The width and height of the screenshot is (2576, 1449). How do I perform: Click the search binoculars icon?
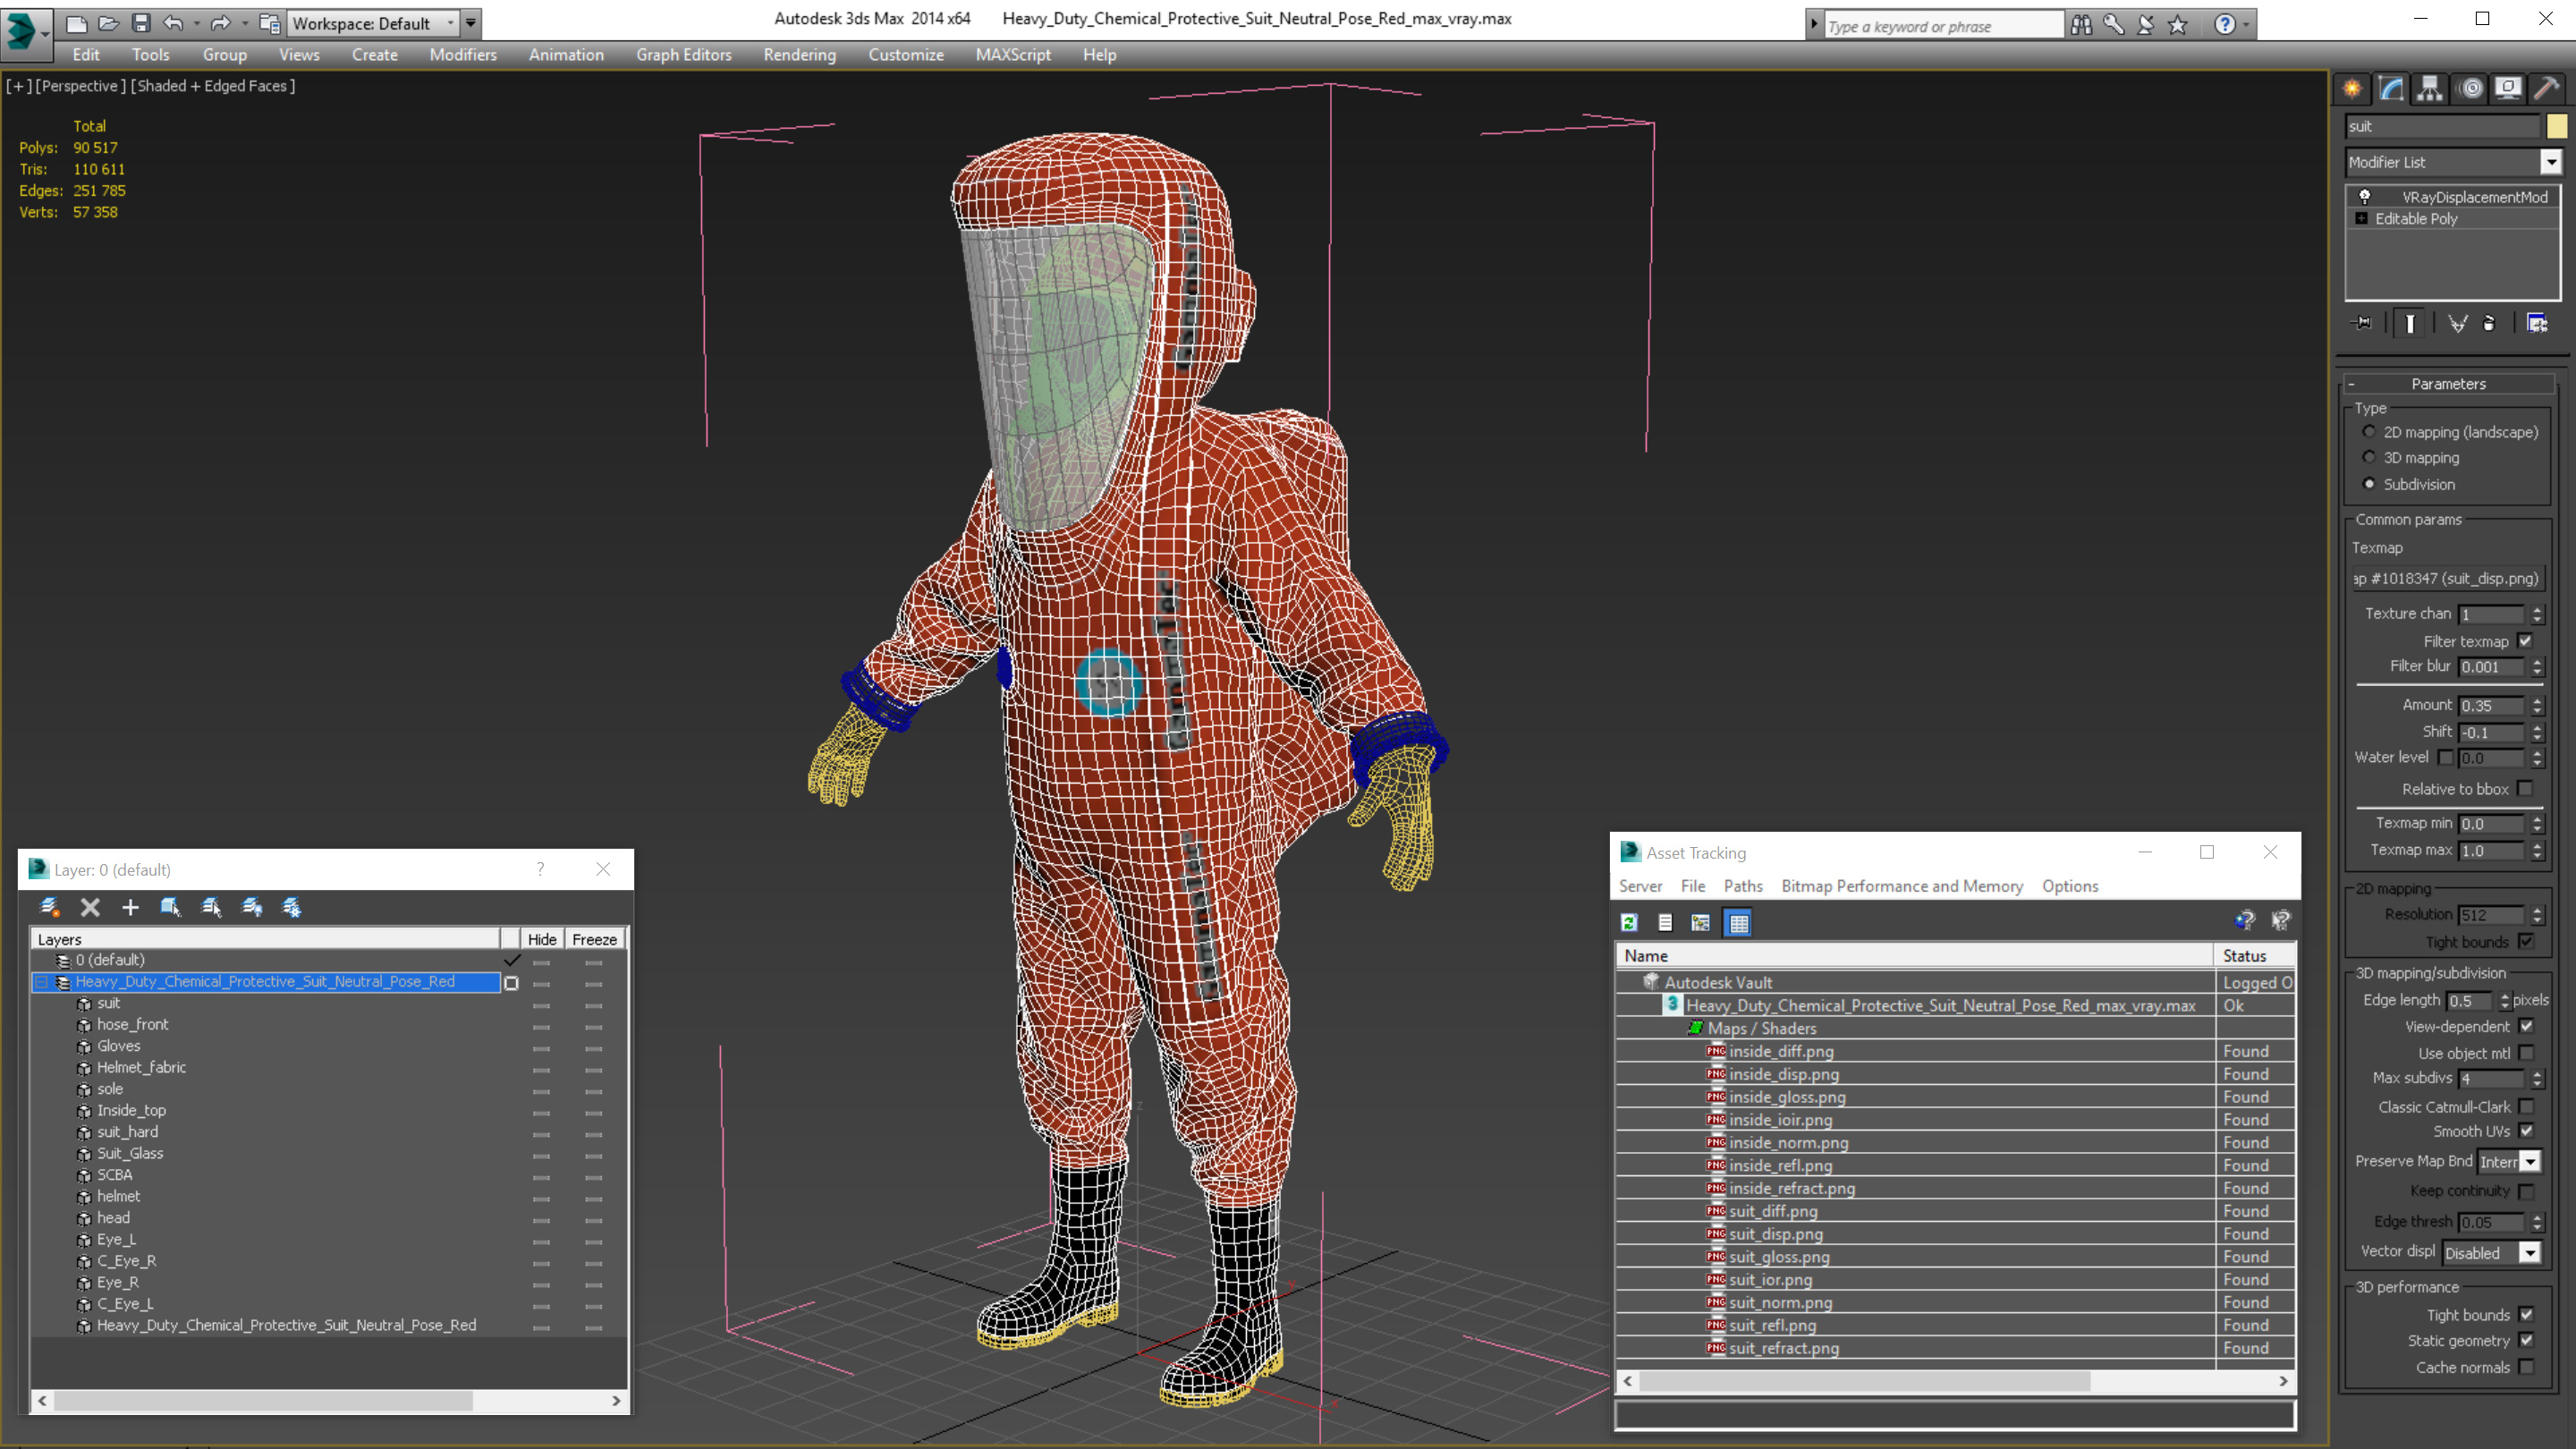2081,24
